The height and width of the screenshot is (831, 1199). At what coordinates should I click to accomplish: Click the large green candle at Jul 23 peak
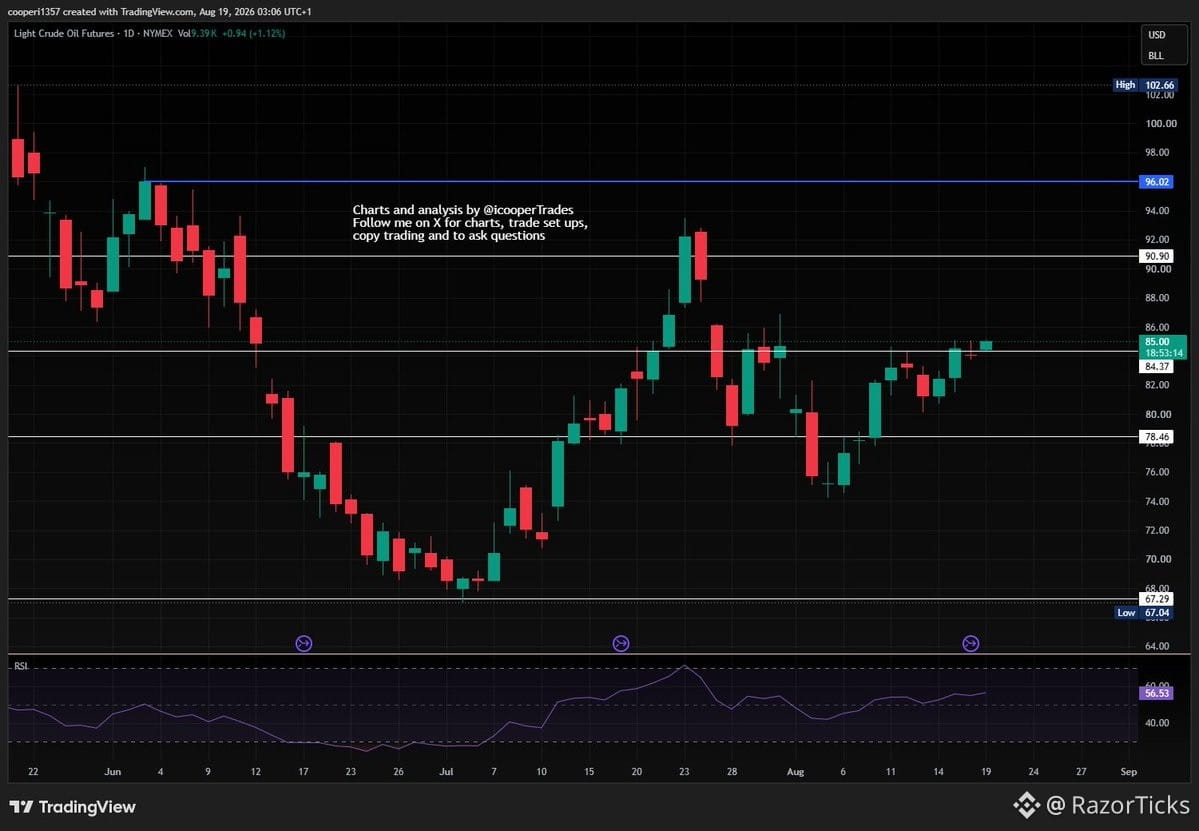(685, 269)
